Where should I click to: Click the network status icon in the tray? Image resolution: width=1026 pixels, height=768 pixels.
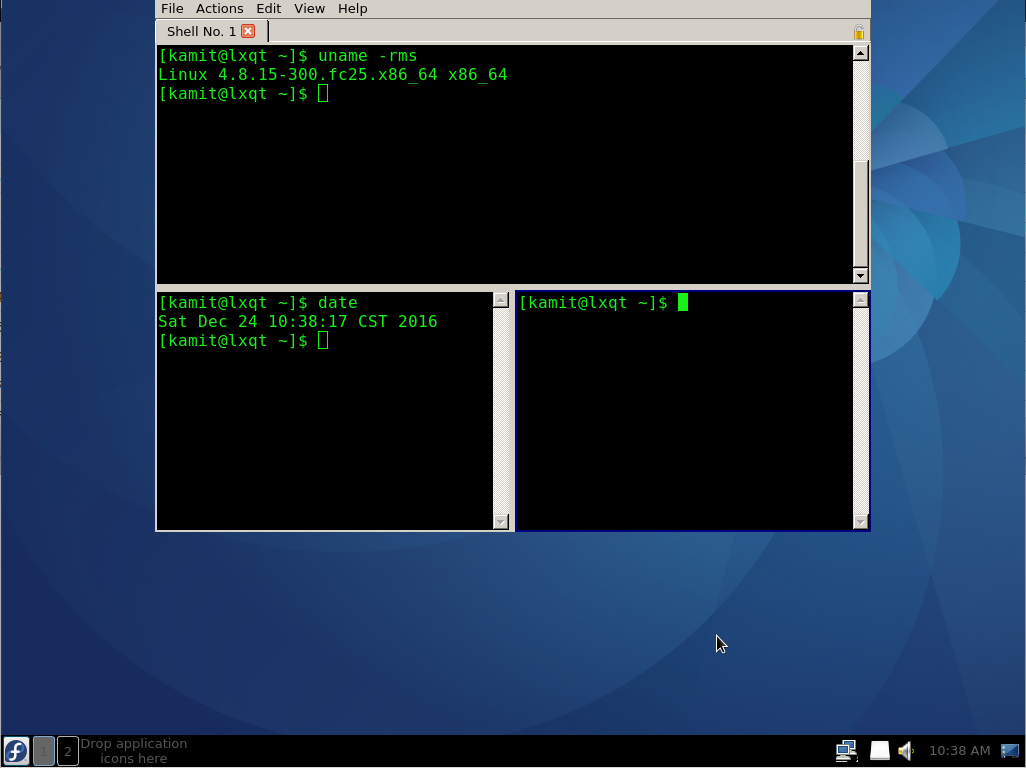point(847,750)
